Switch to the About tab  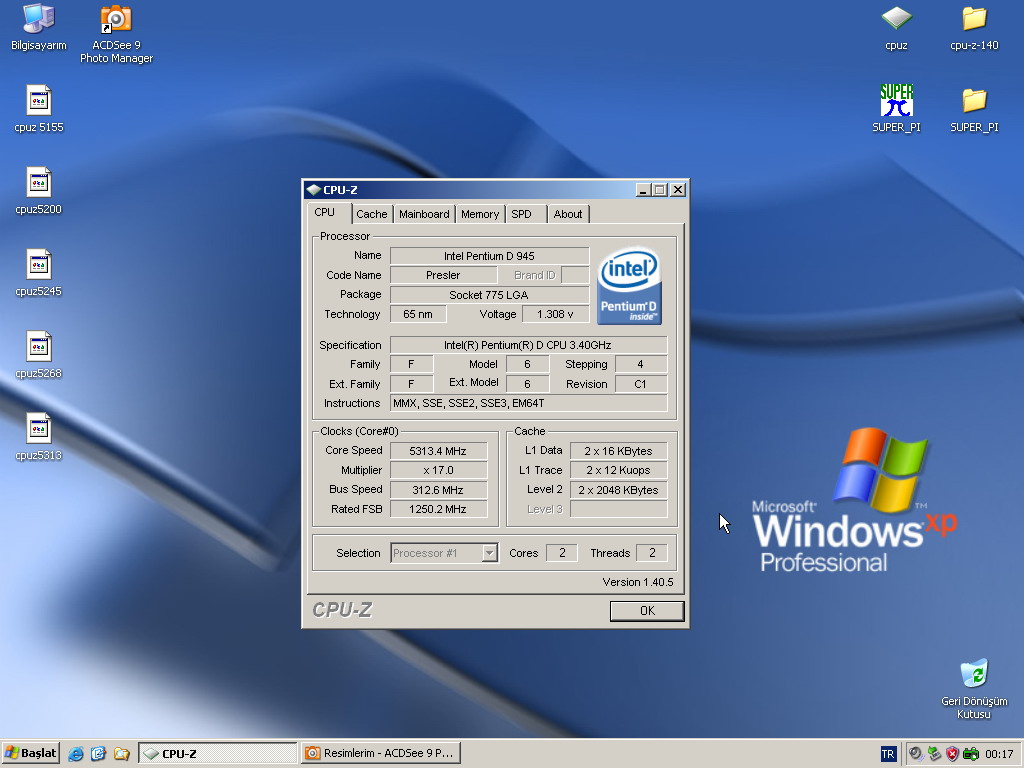click(x=568, y=214)
